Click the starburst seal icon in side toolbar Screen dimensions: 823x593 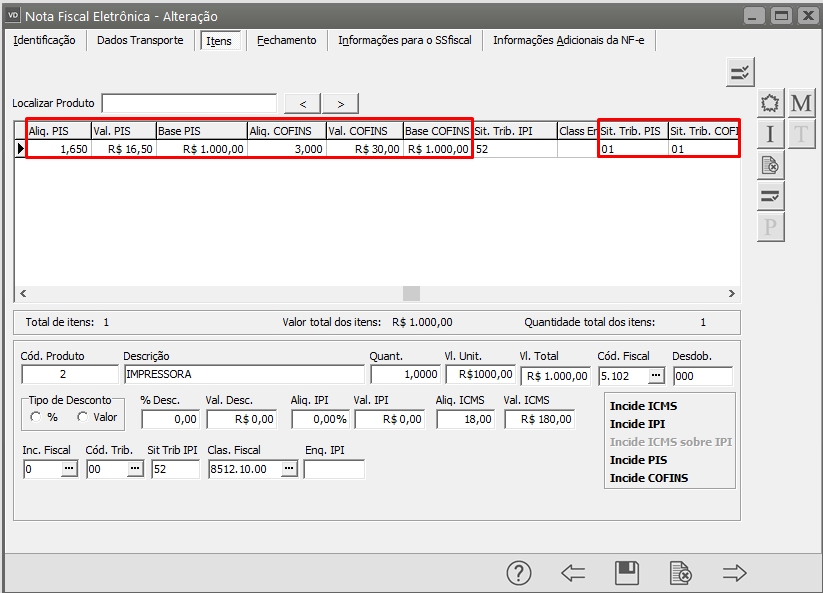coord(770,103)
